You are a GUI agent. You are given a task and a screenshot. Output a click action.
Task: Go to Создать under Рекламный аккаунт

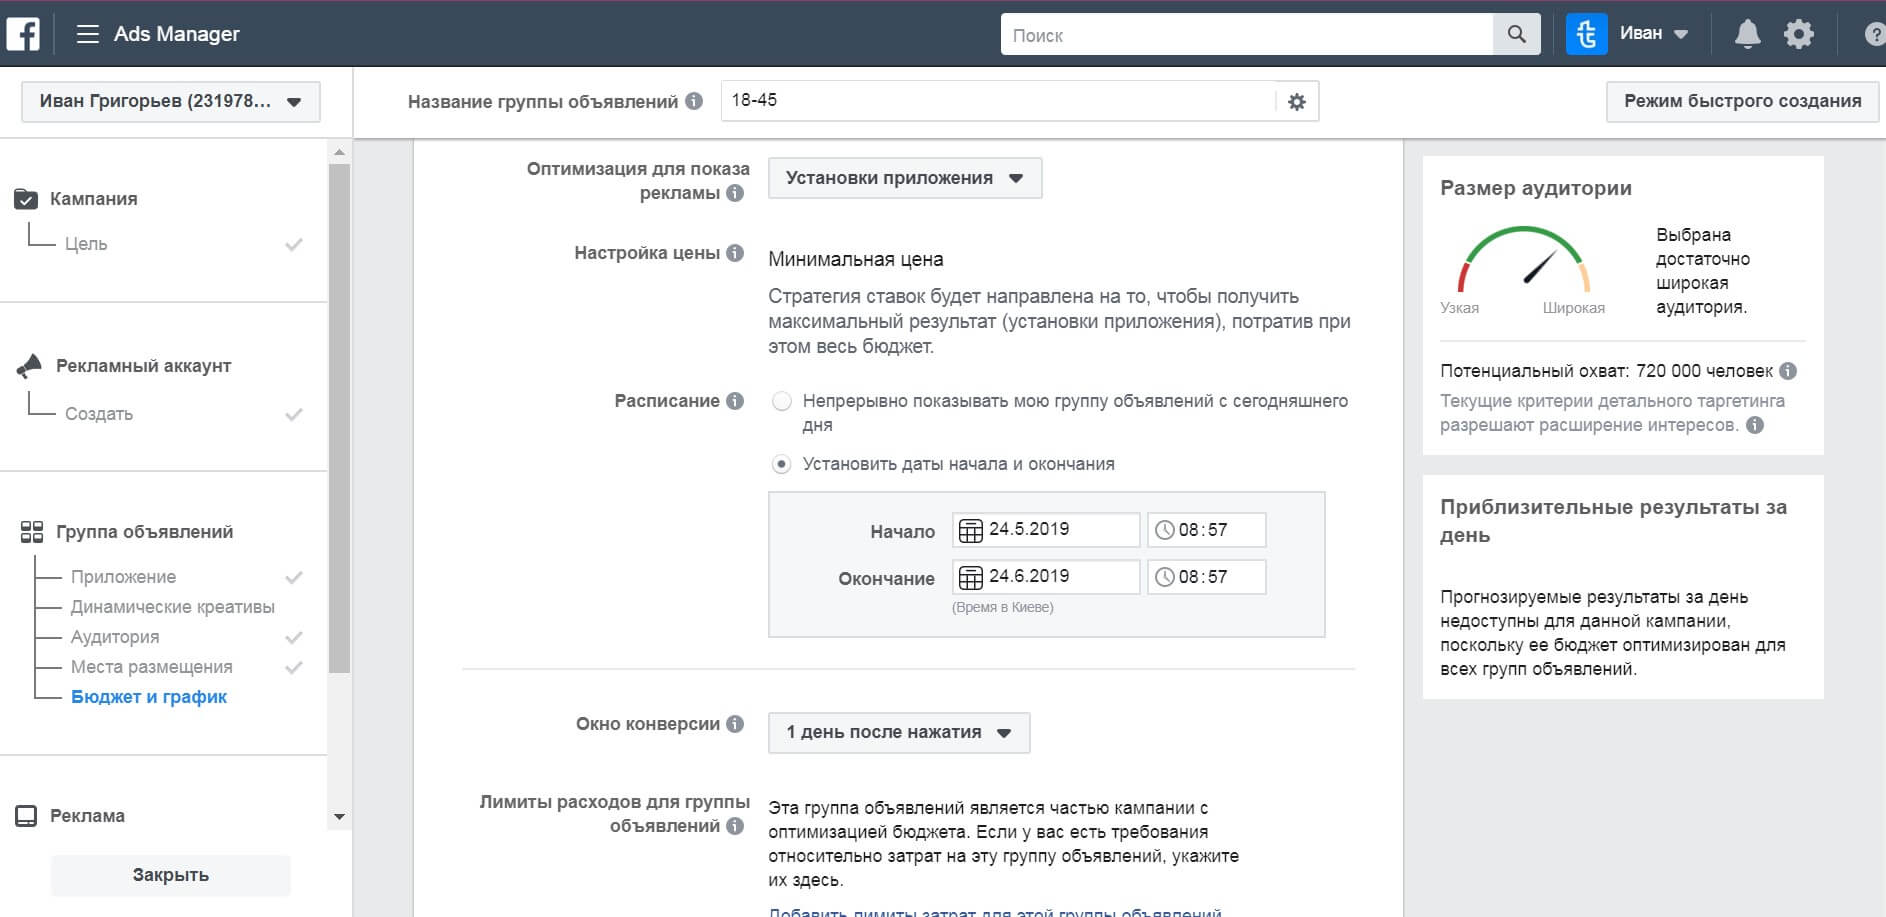99,414
